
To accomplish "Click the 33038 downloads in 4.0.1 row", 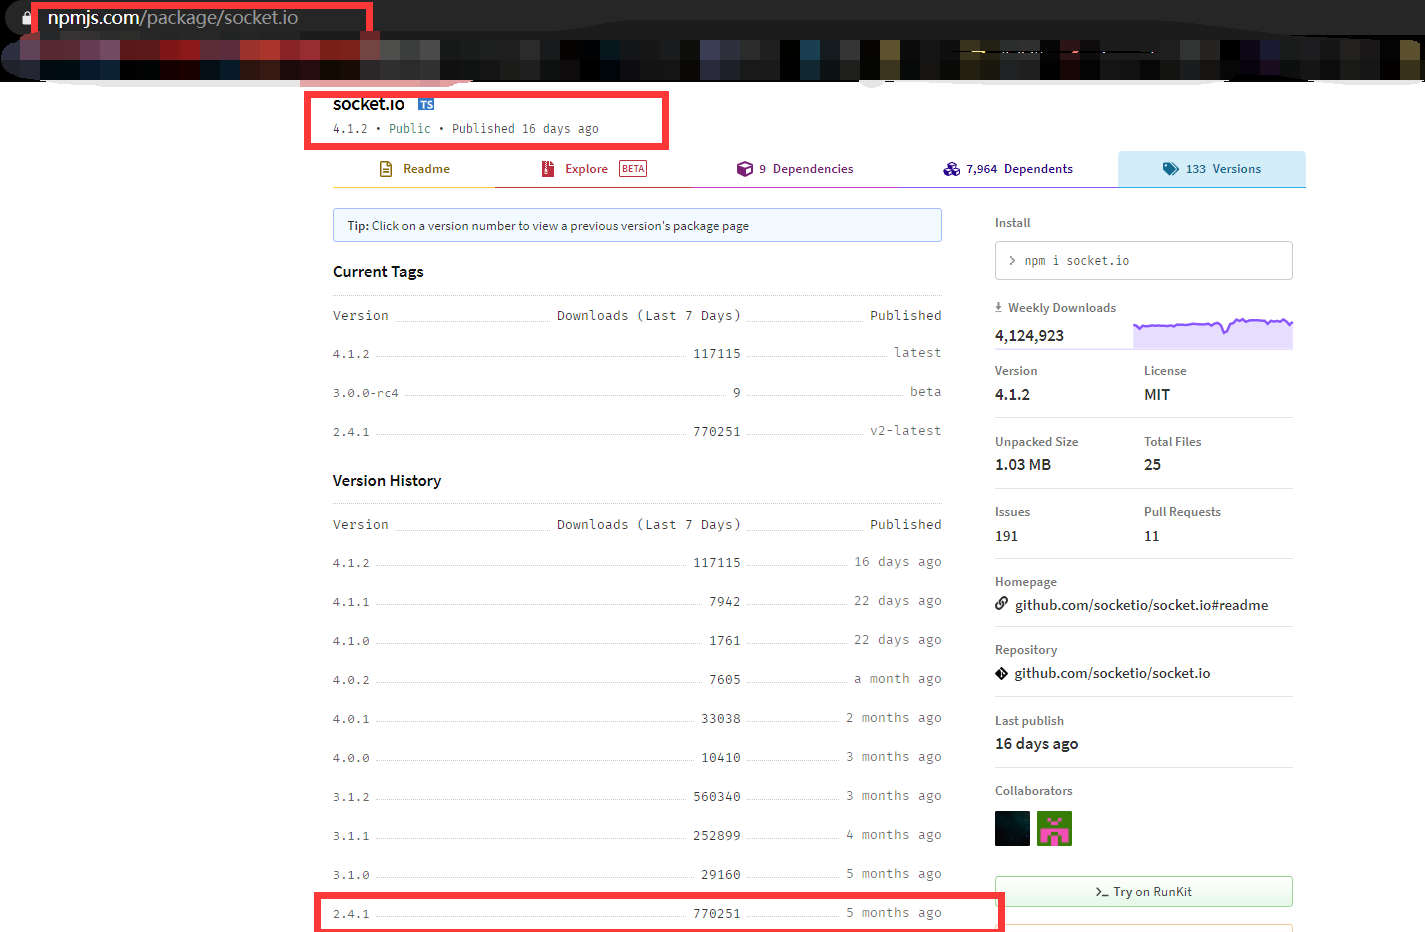I will pos(721,719).
